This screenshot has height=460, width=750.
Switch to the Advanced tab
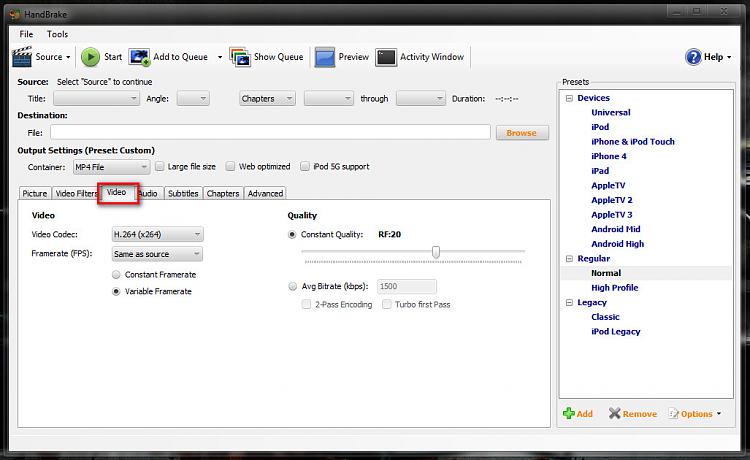click(265, 193)
